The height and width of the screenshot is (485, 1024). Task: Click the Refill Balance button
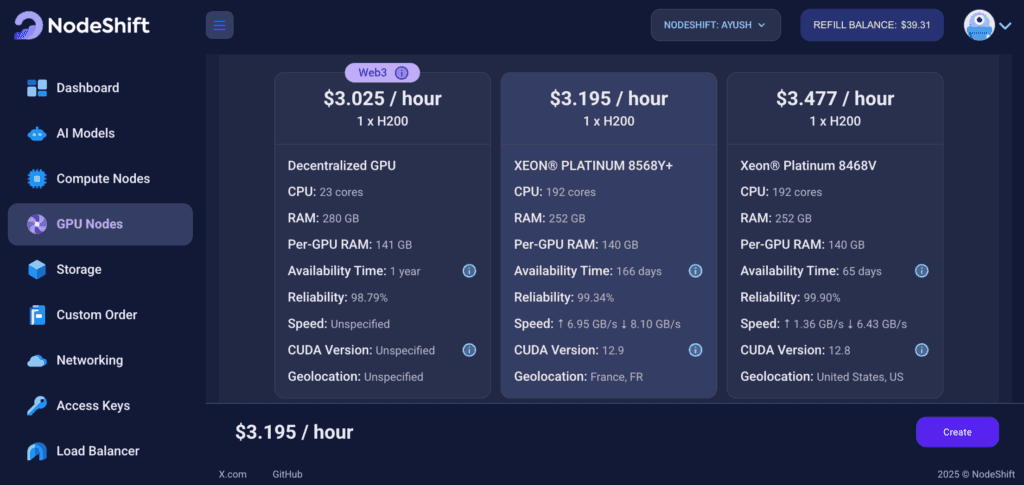tap(871, 25)
